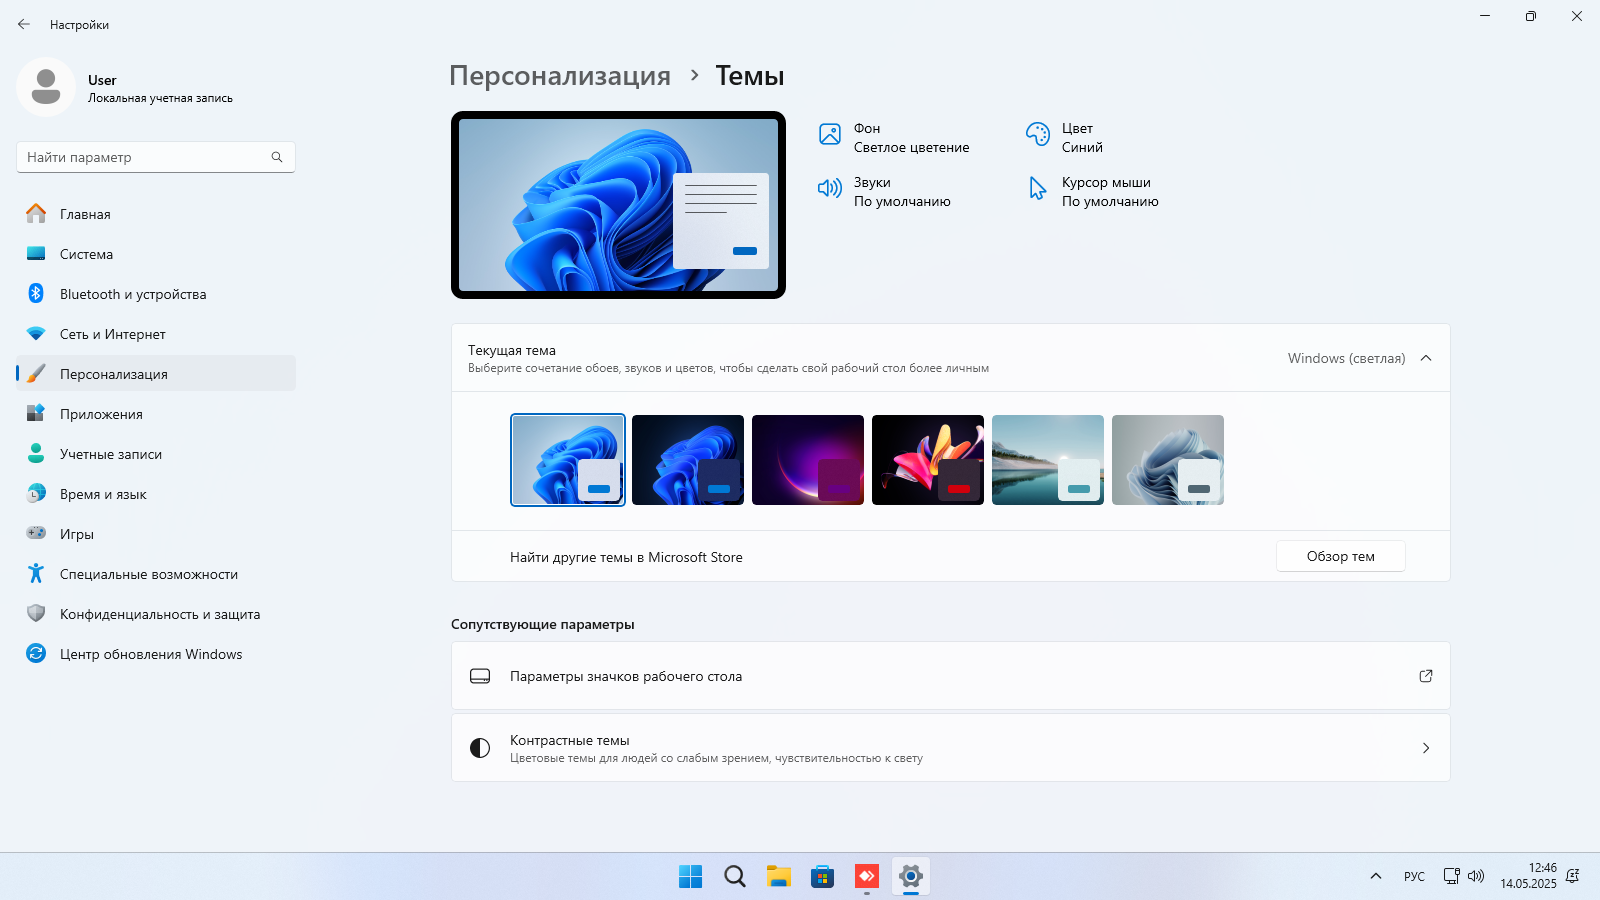Click the back arrow in Settings header

tap(24, 24)
